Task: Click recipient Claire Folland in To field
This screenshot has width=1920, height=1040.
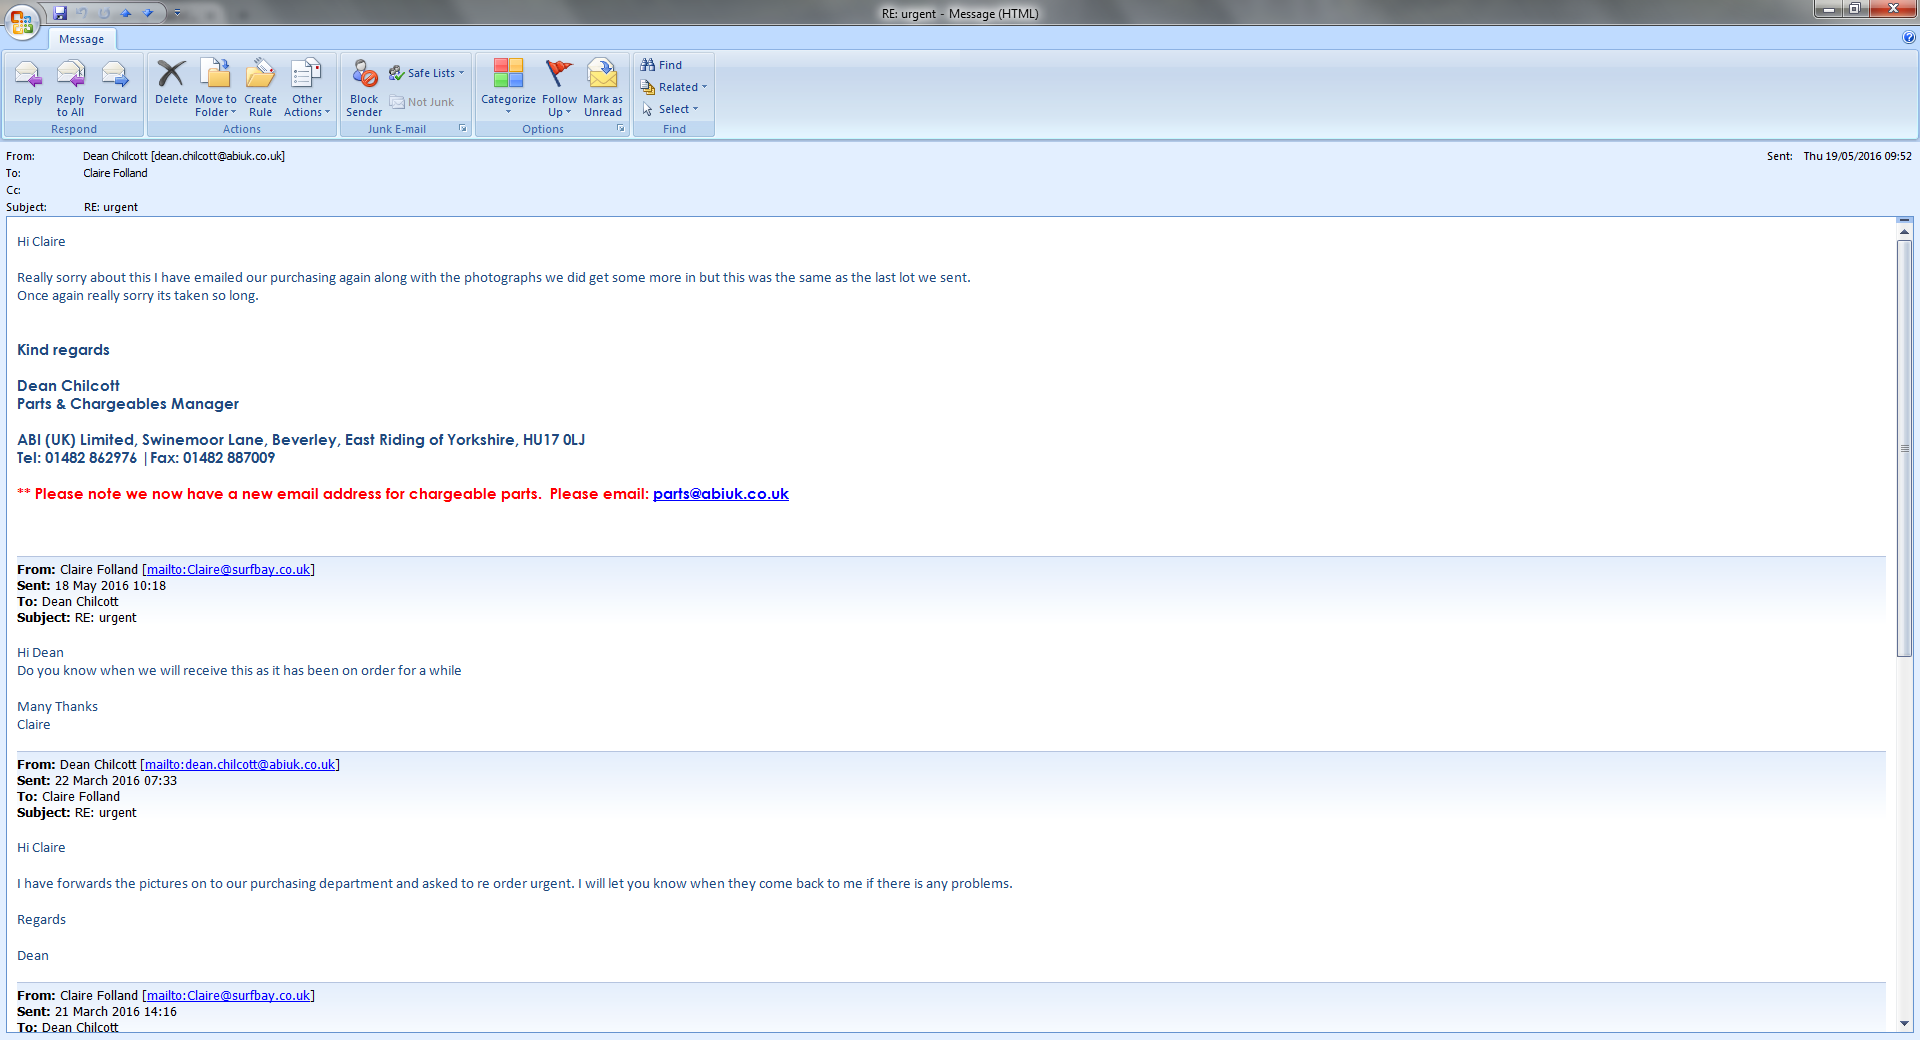Action: tap(115, 173)
